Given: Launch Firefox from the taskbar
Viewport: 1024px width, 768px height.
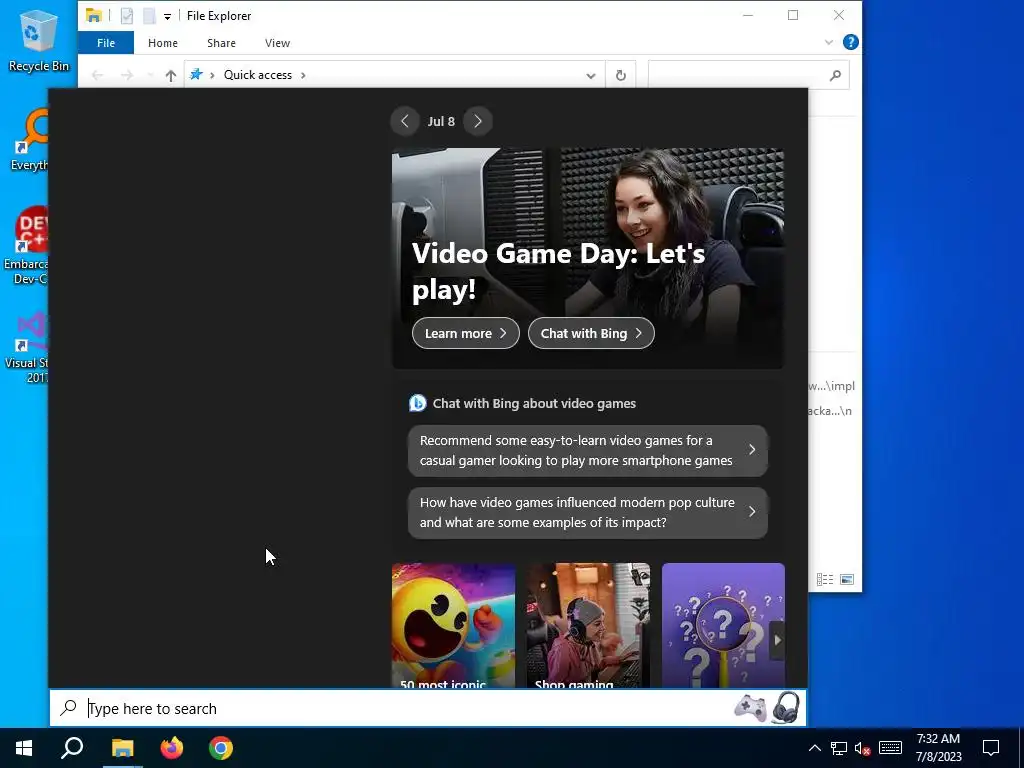Looking at the screenshot, I should click(x=172, y=748).
